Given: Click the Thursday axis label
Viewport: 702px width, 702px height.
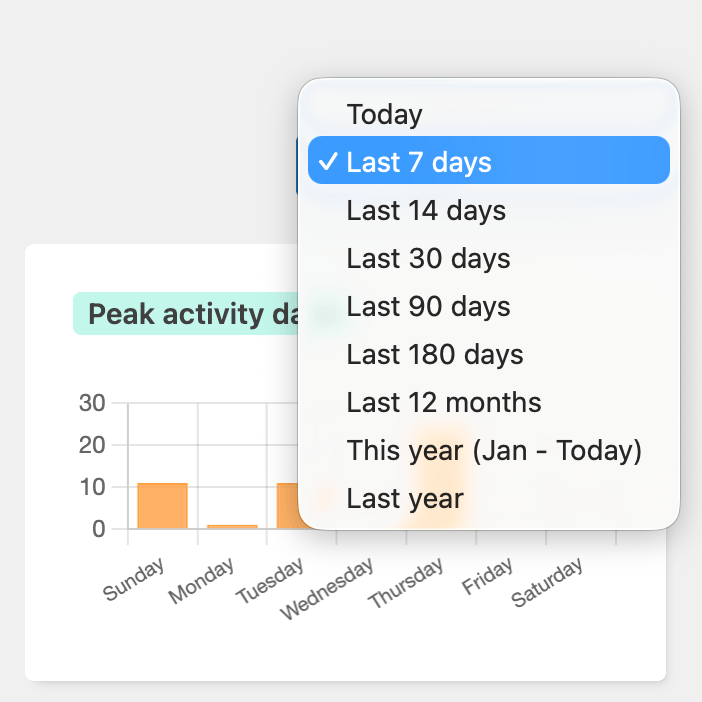Looking at the screenshot, I should click(x=406, y=584).
